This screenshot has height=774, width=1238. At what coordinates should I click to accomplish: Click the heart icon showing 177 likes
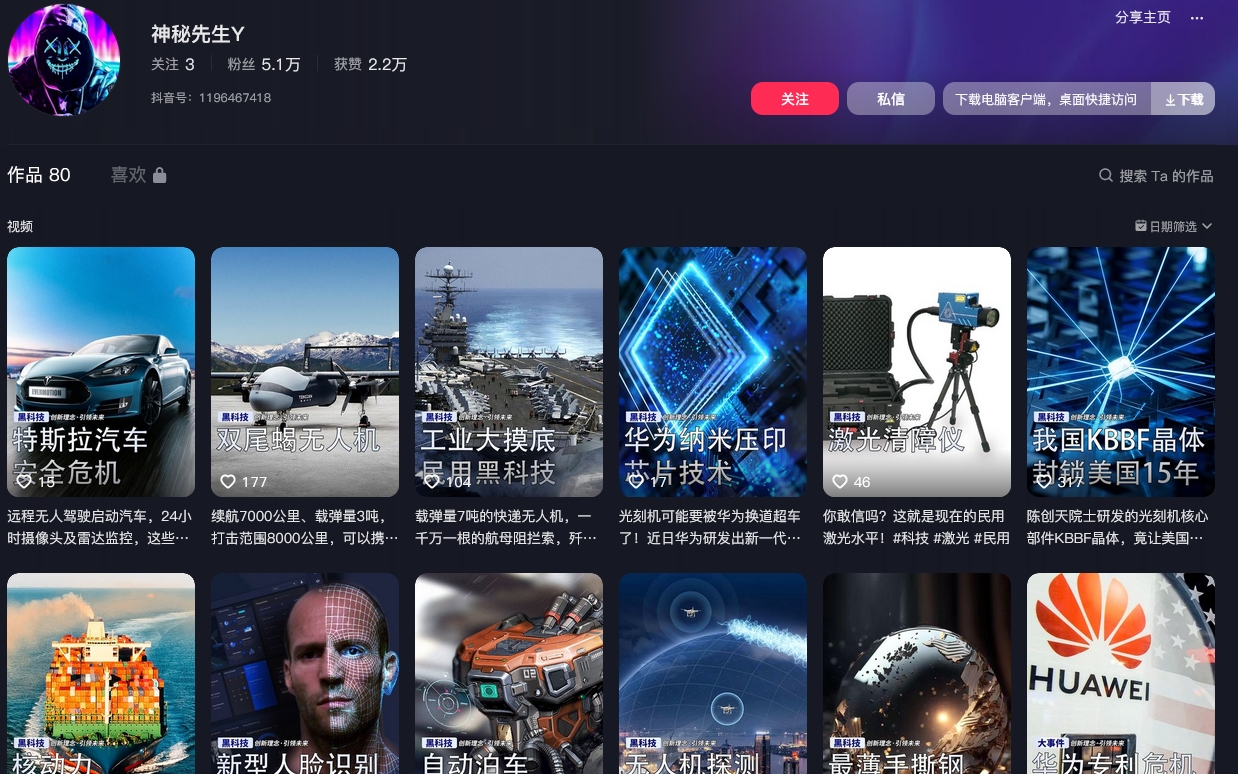pyautogui.click(x=228, y=482)
